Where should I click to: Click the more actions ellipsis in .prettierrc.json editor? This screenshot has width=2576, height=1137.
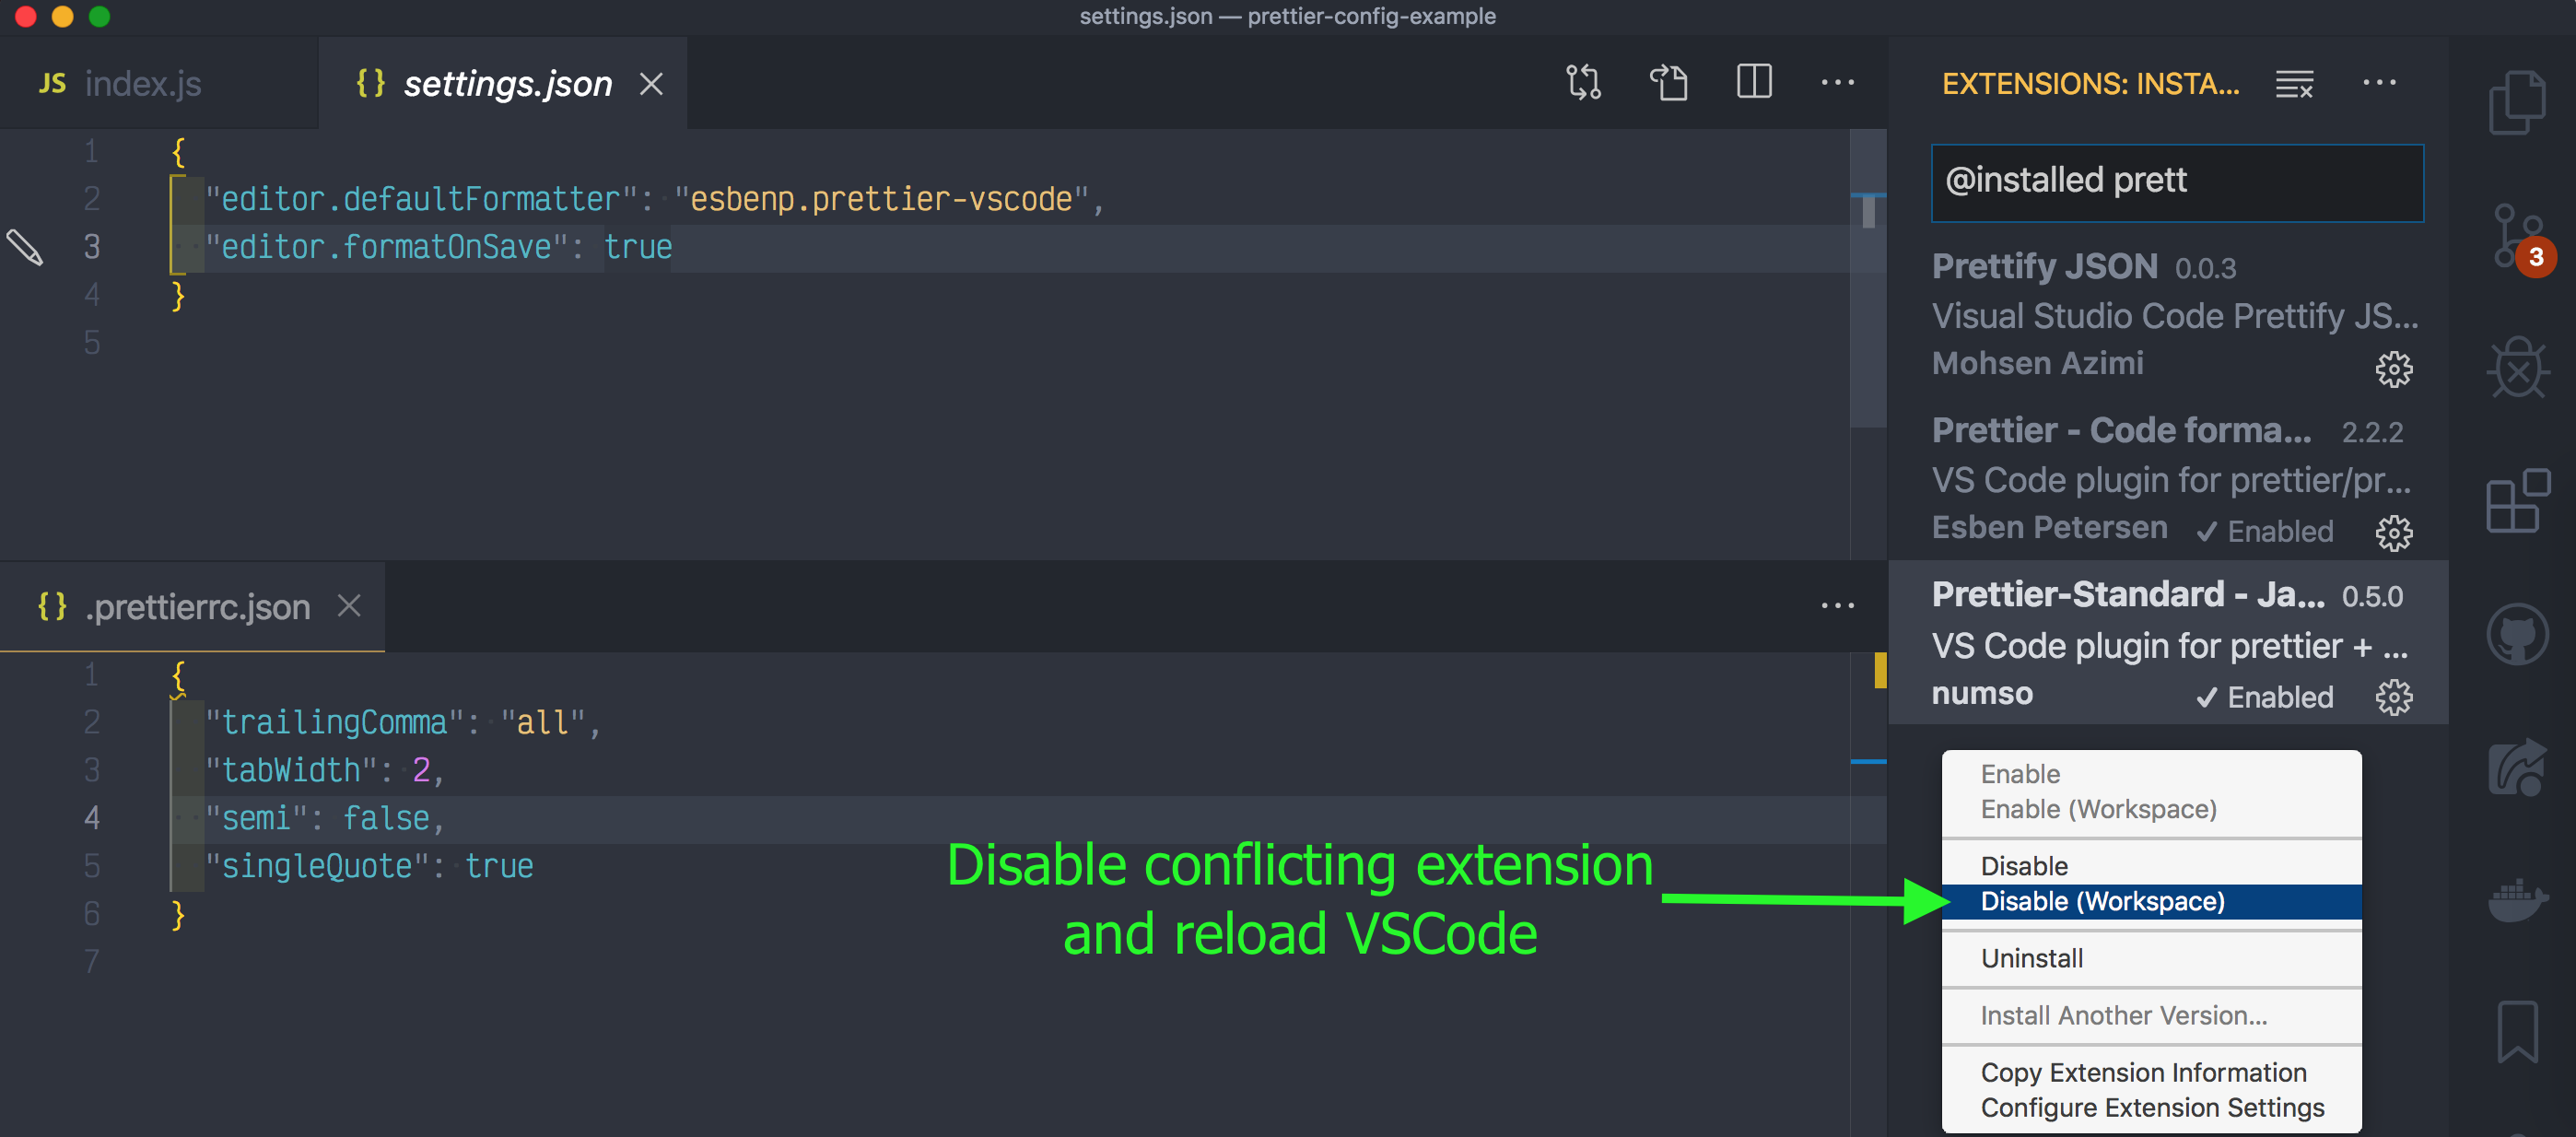(x=1838, y=604)
